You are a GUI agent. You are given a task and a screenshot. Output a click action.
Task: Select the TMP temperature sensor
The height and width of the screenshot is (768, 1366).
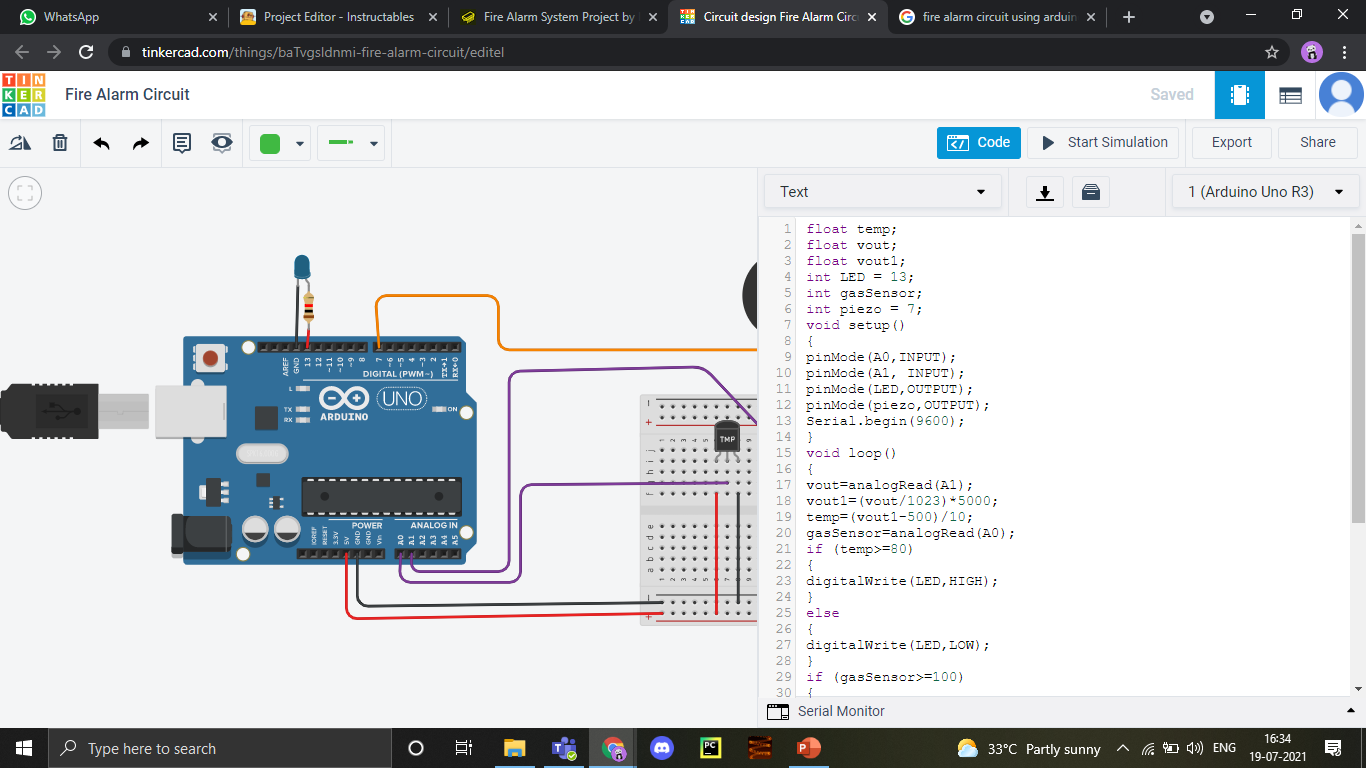tap(727, 439)
